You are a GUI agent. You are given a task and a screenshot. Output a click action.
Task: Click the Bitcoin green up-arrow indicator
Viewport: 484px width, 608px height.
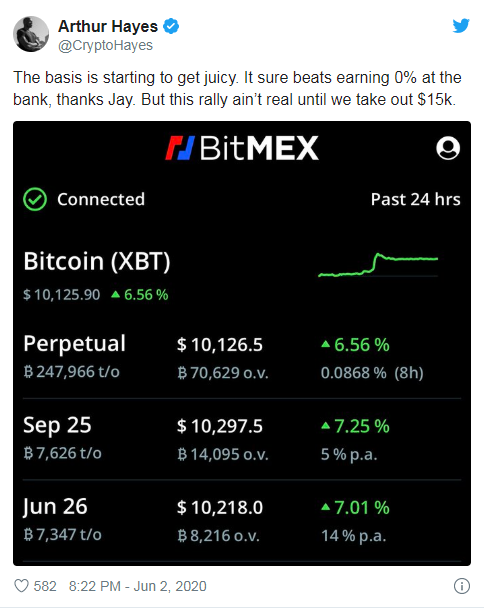(x=115, y=295)
